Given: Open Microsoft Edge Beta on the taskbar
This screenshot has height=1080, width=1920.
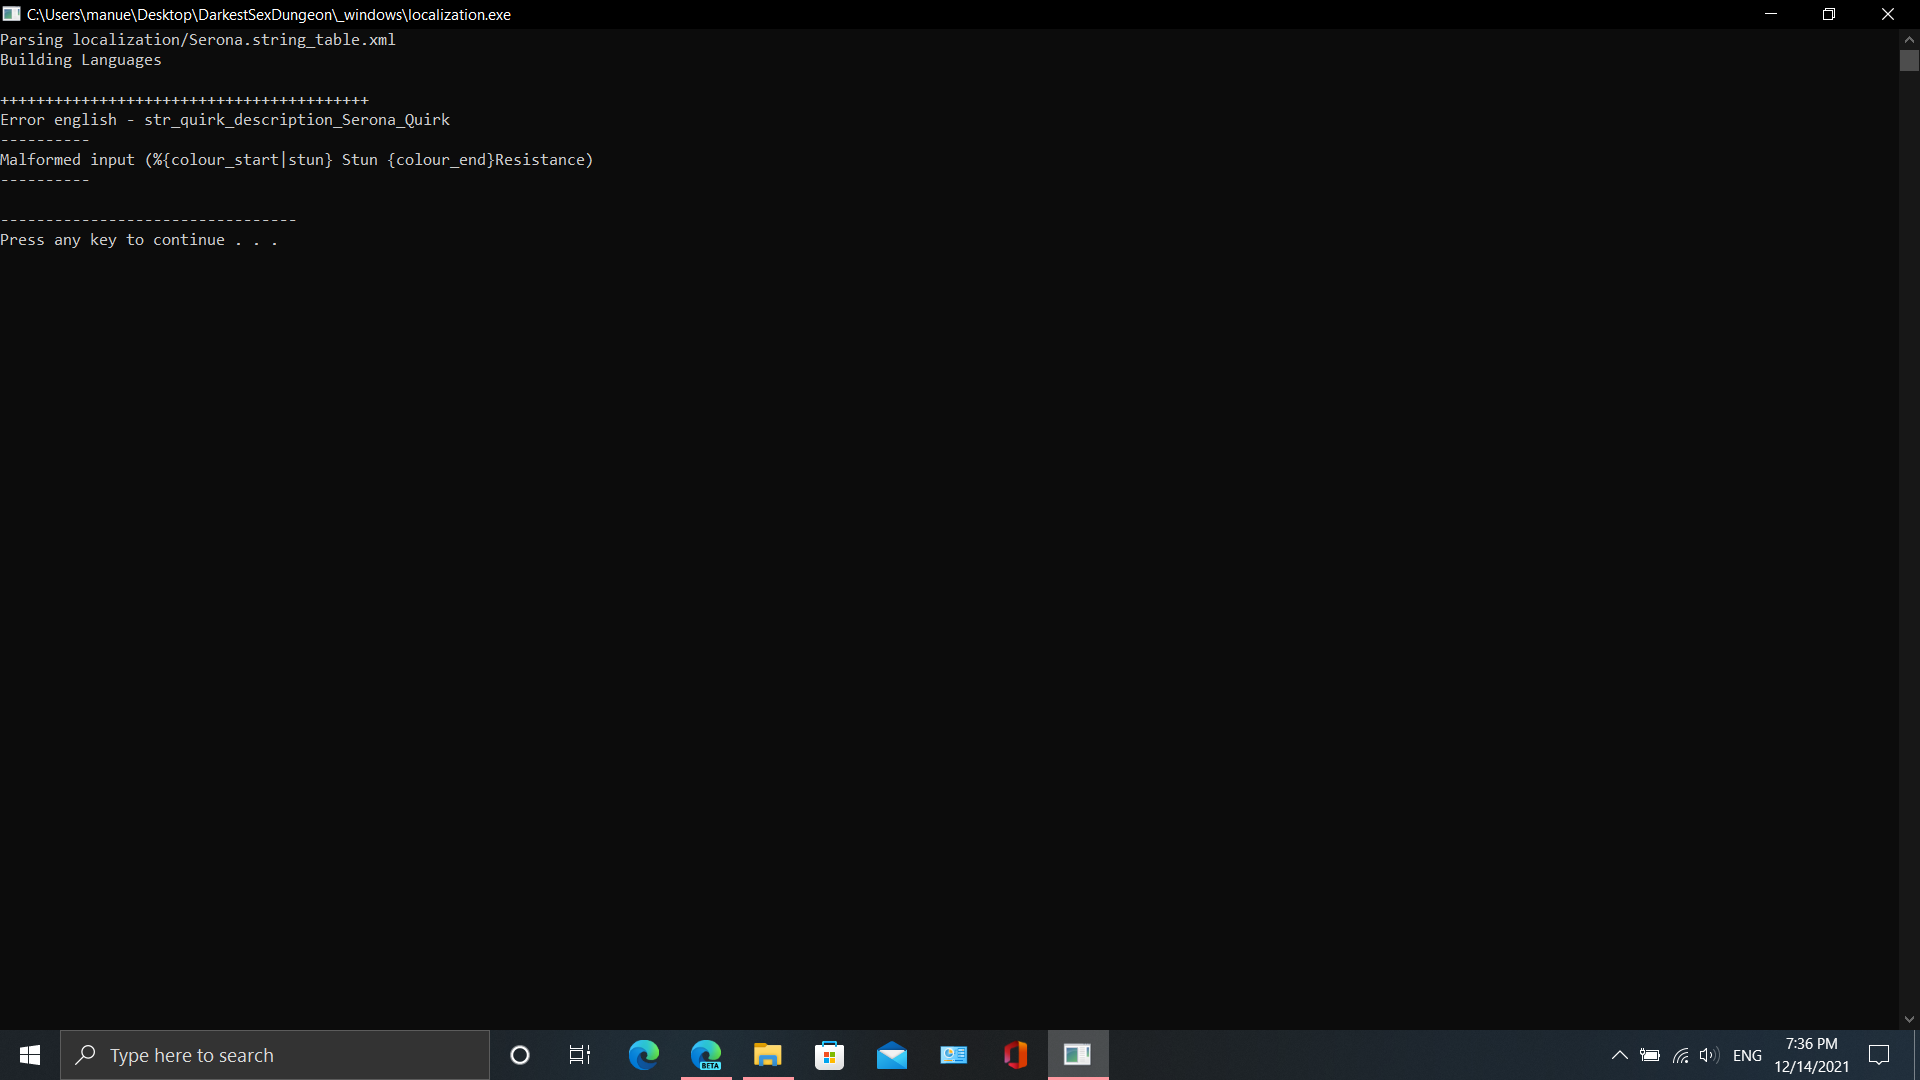Looking at the screenshot, I should [x=706, y=1055].
